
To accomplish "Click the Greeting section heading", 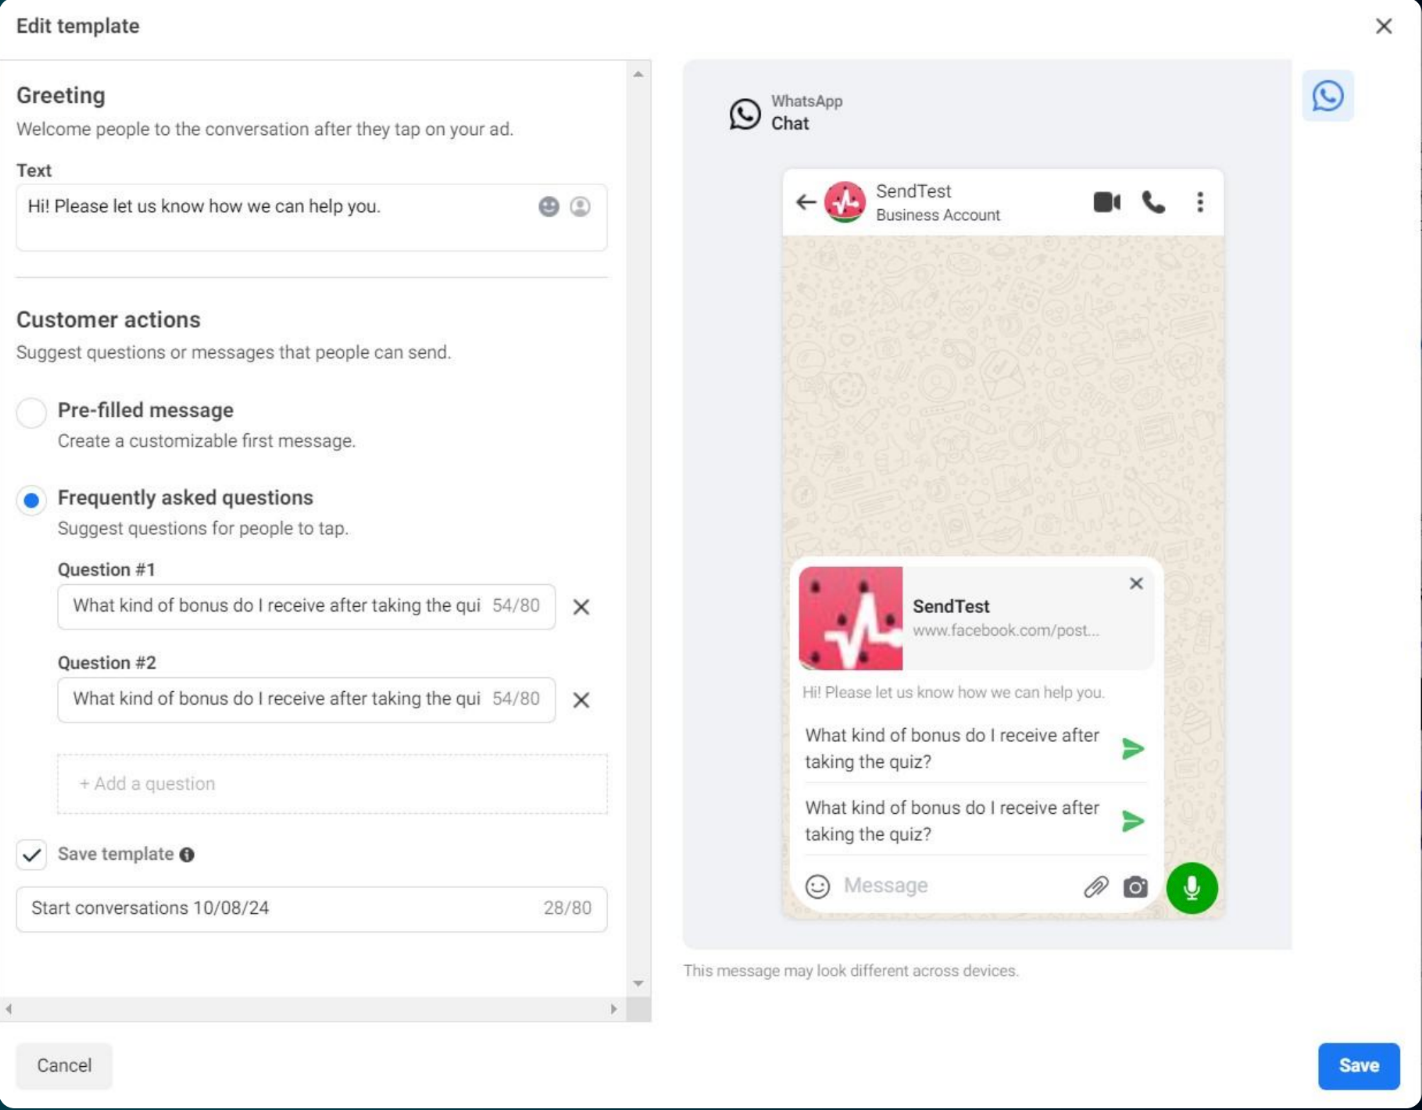I will (61, 96).
